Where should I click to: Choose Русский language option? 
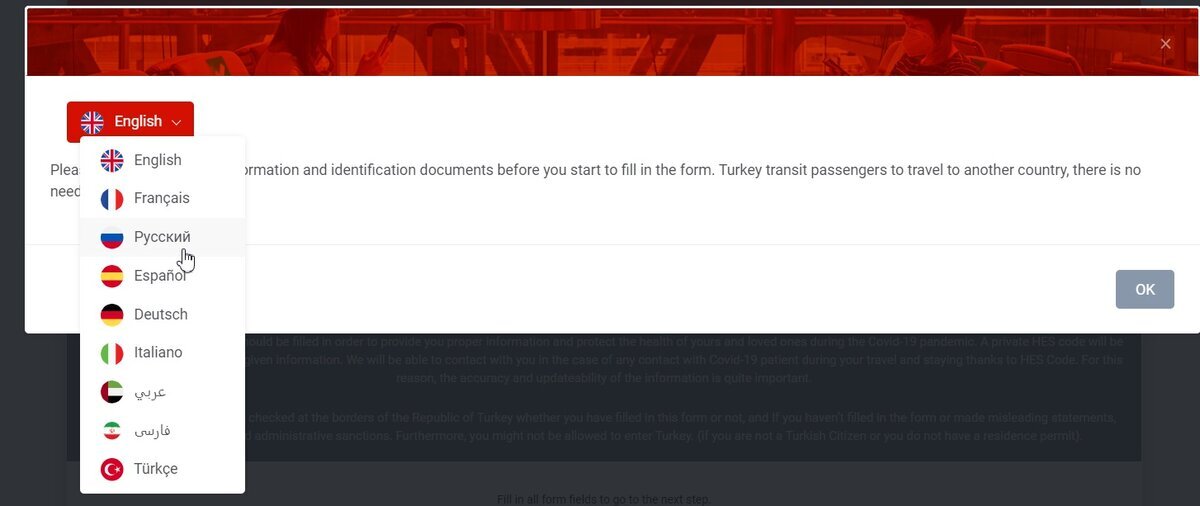(x=162, y=237)
